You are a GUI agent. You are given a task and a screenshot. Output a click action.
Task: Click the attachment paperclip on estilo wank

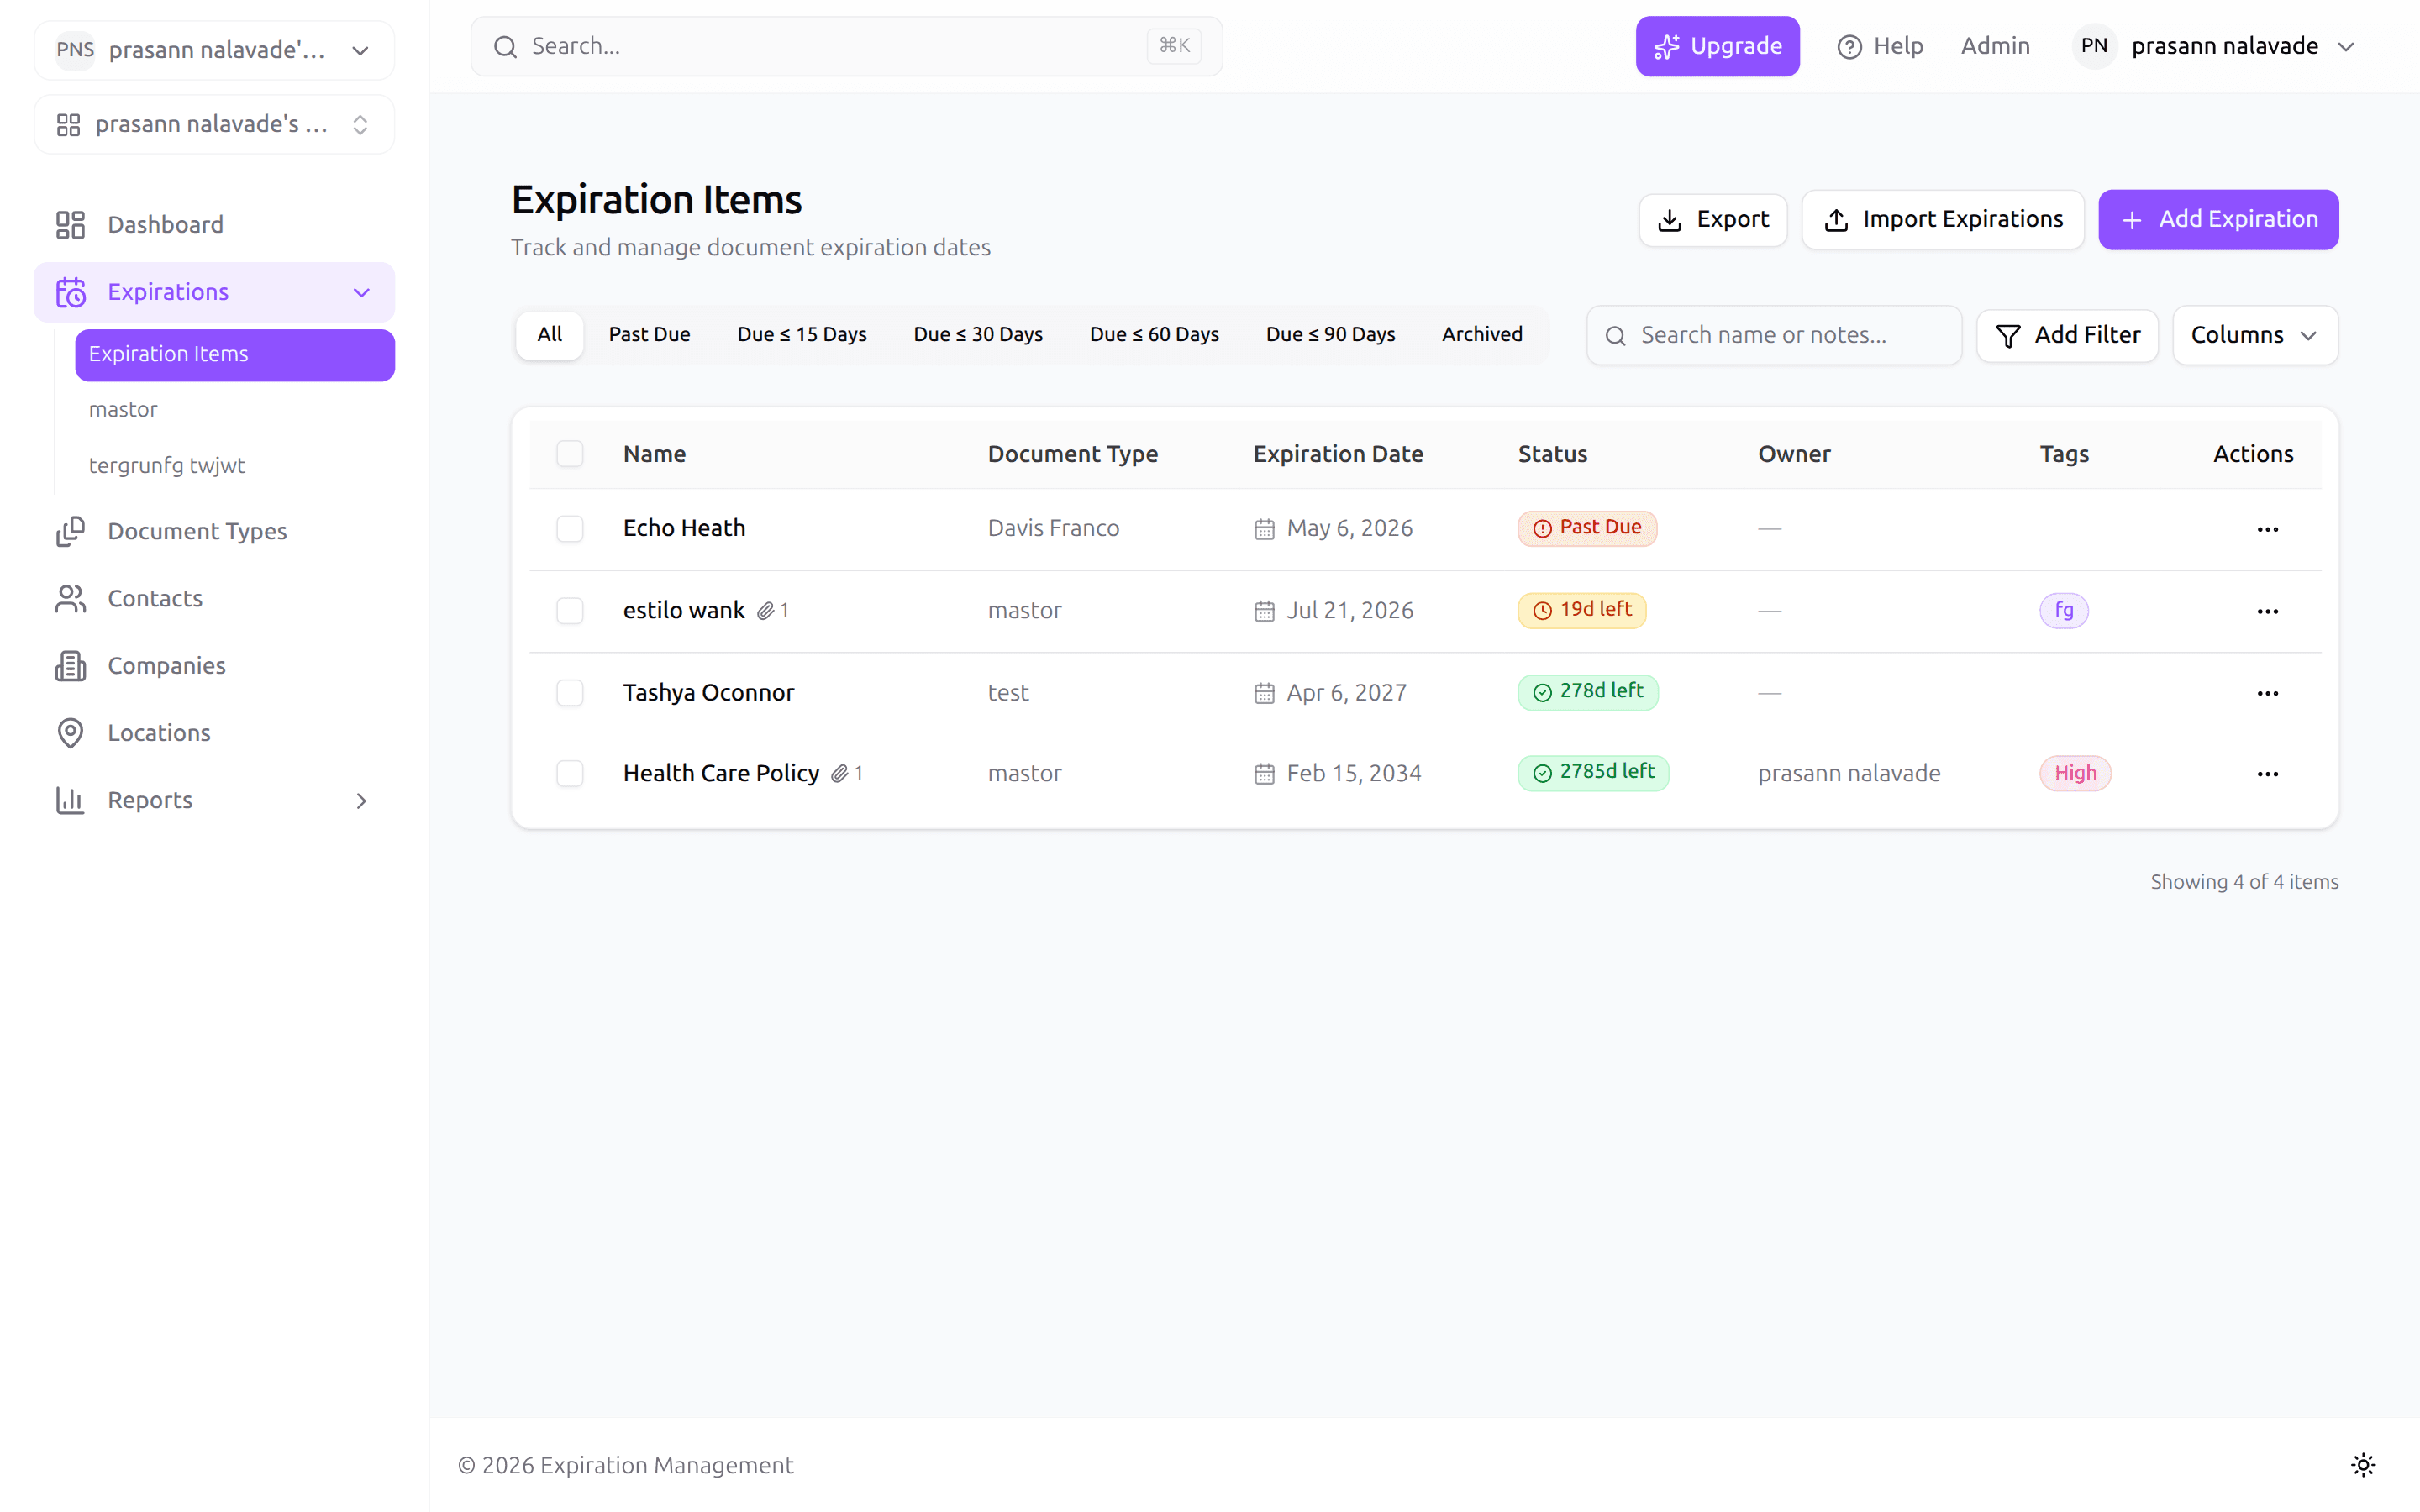coord(765,611)
